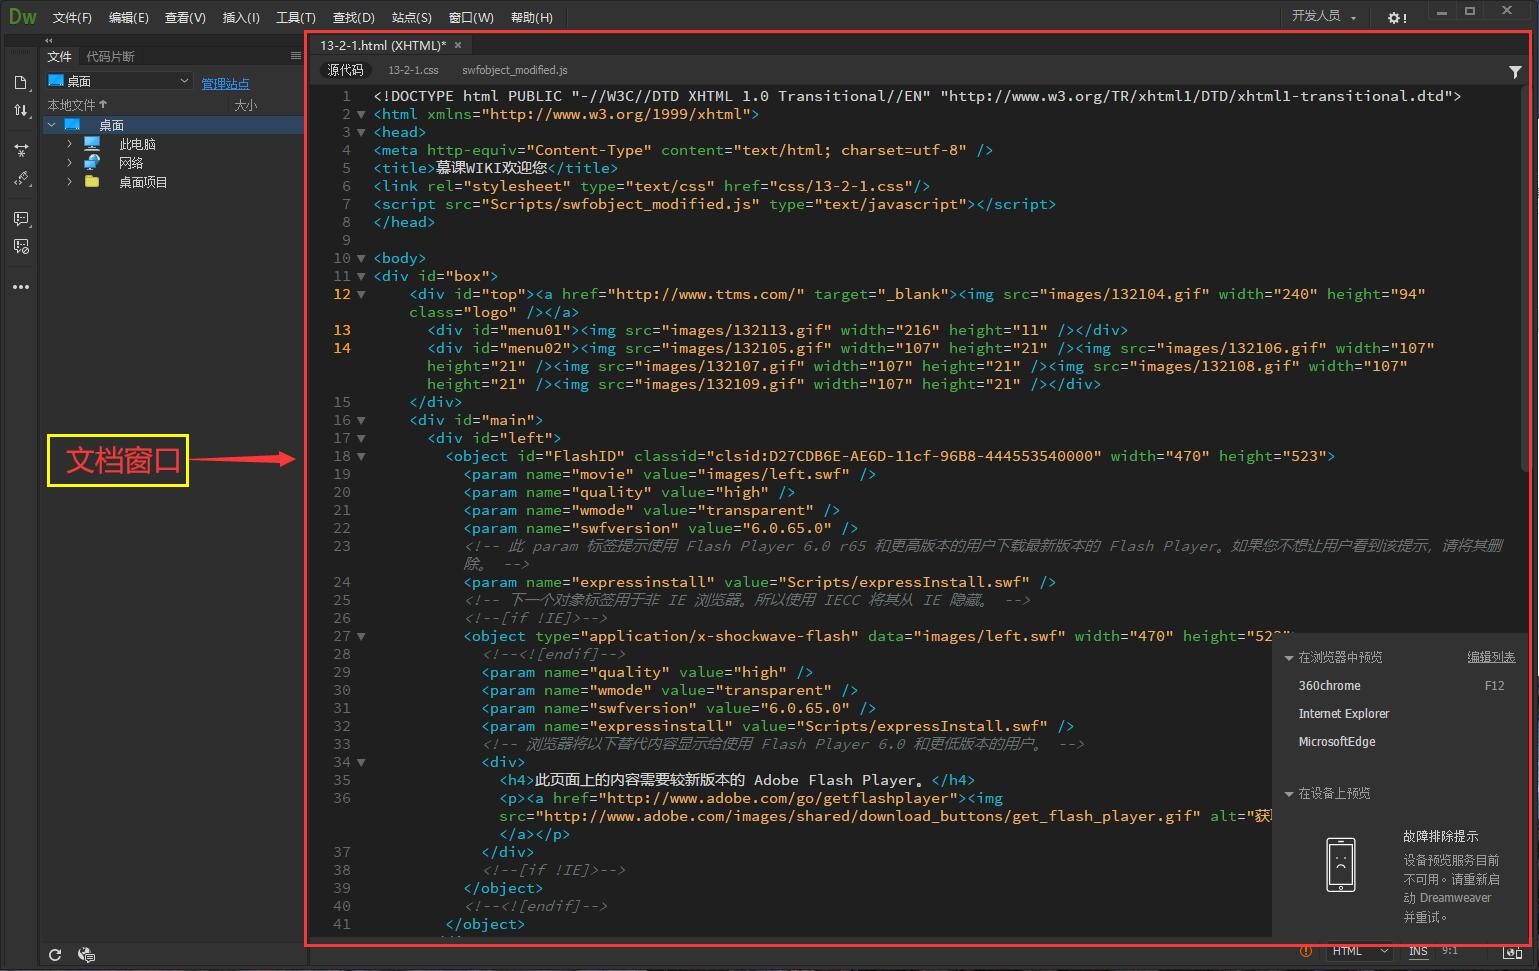Open related file swfobject_modified.js

click(514, 70)
